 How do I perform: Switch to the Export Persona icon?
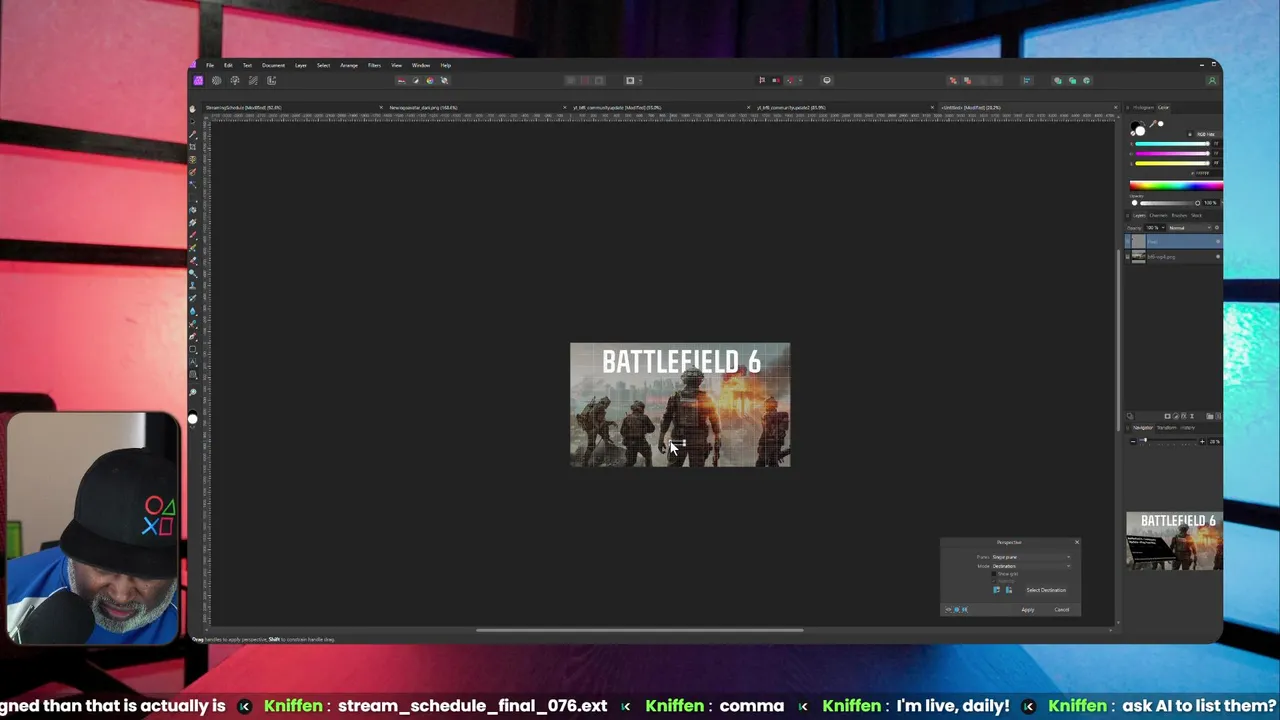coord(271,80)
